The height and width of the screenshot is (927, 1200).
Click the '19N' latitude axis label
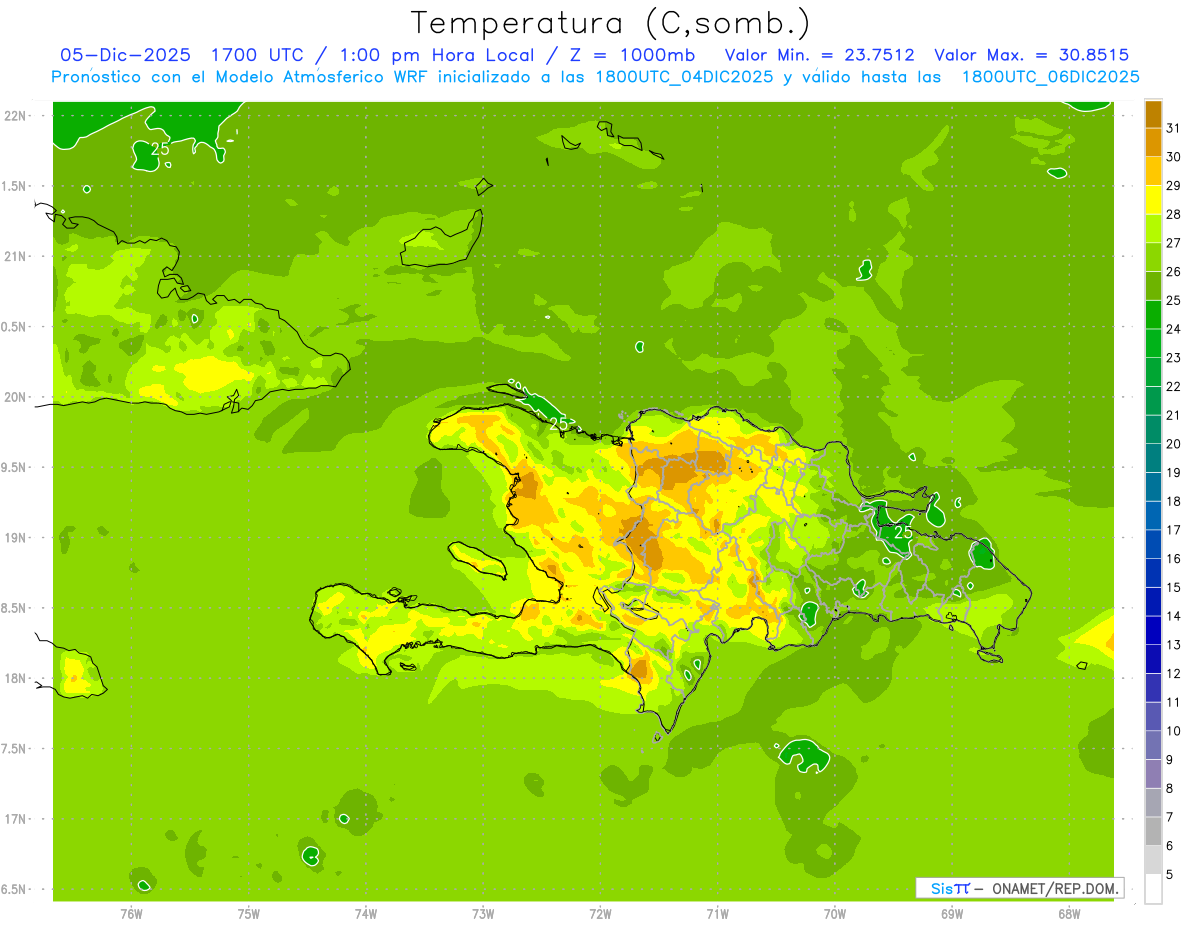click(15, 538)
